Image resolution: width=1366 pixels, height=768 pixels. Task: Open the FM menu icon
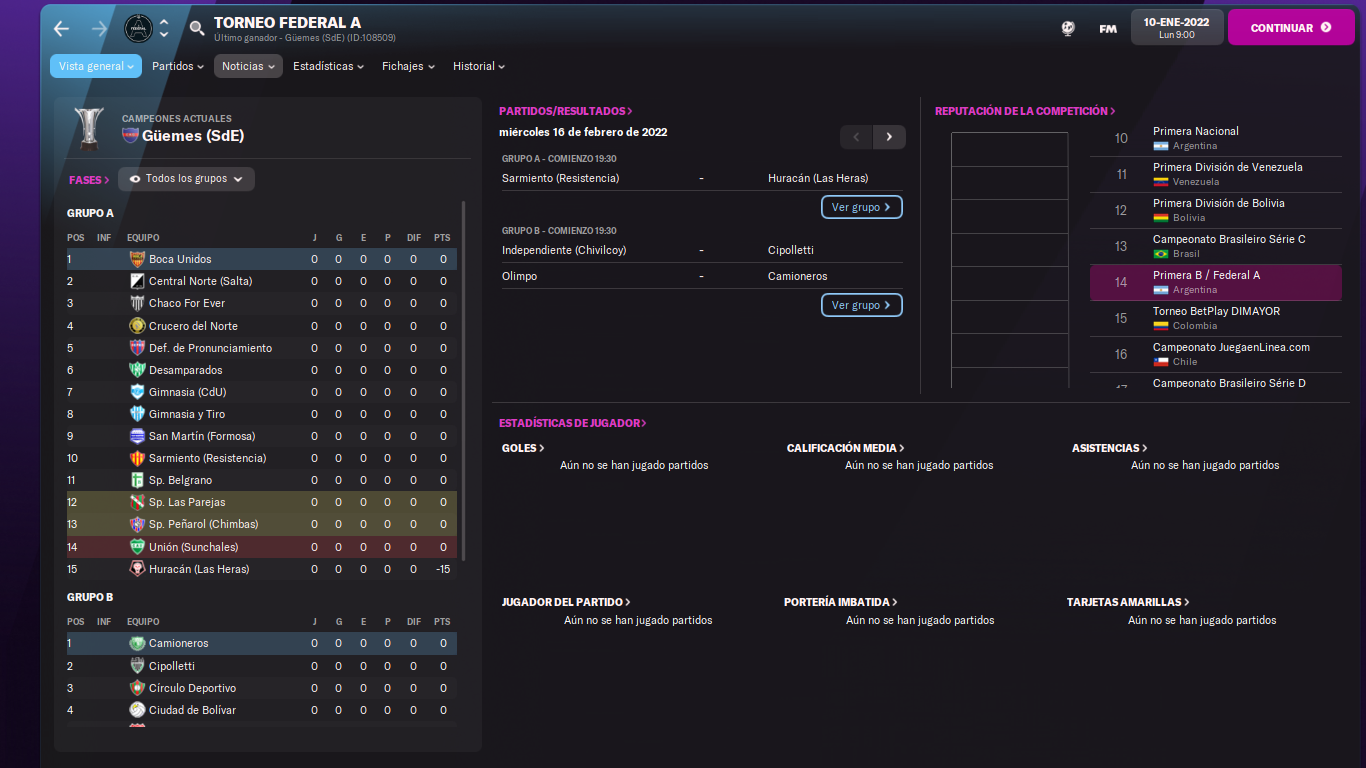[1108, 28]
